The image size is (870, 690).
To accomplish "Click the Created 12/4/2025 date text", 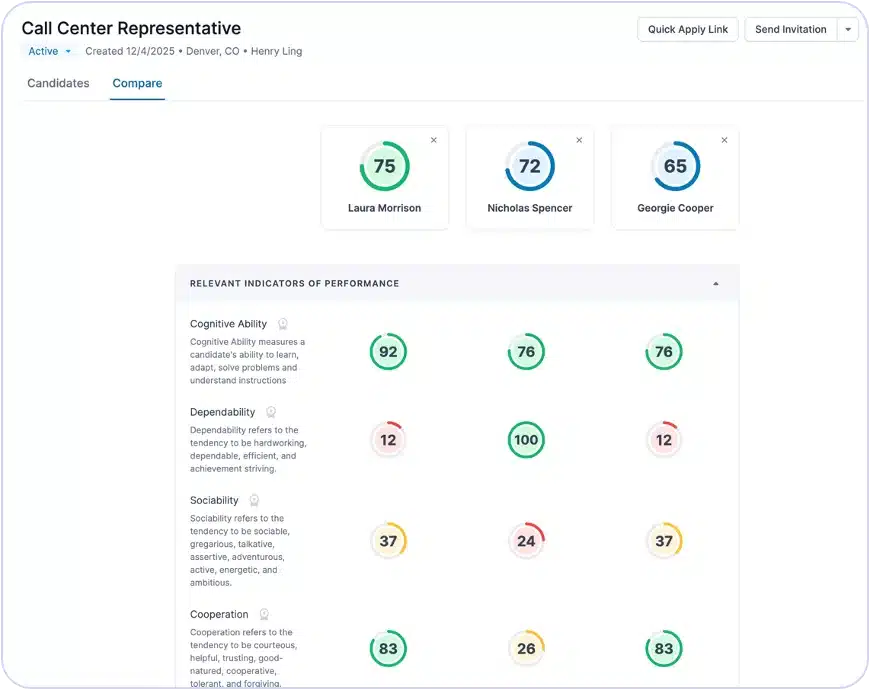I will pos(130,51).
